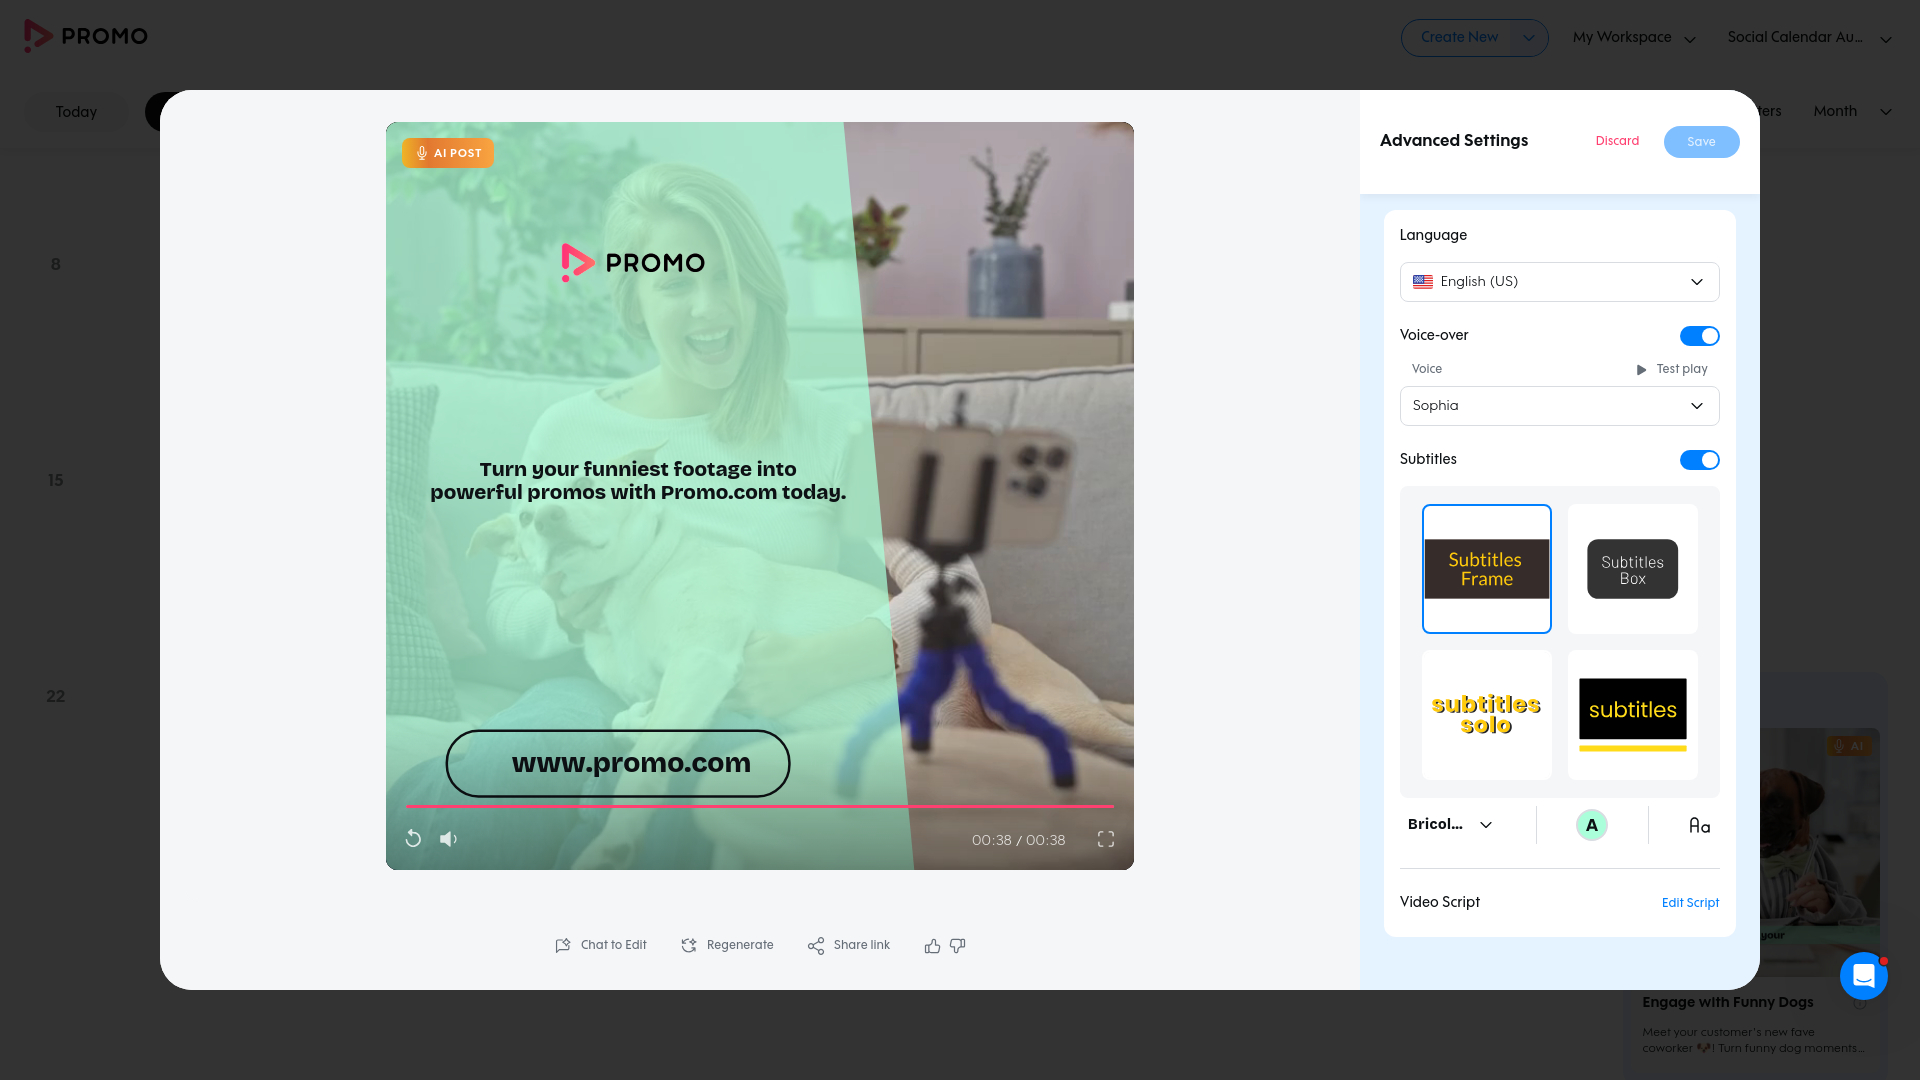Click the Promo logo in header
Viewport: 1920px width, 1080px height.
click(86, 36)
